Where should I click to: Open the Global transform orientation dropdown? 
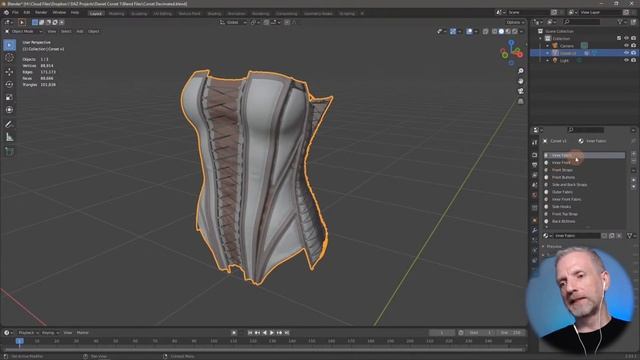(233, 22)
